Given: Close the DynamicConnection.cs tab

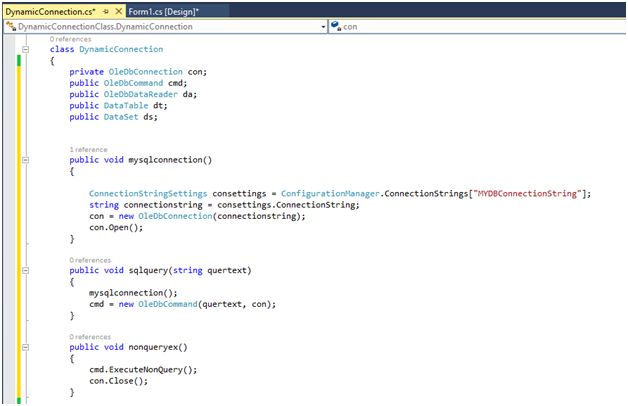Looking at the screenshot, I should click(x=119, y=12).
